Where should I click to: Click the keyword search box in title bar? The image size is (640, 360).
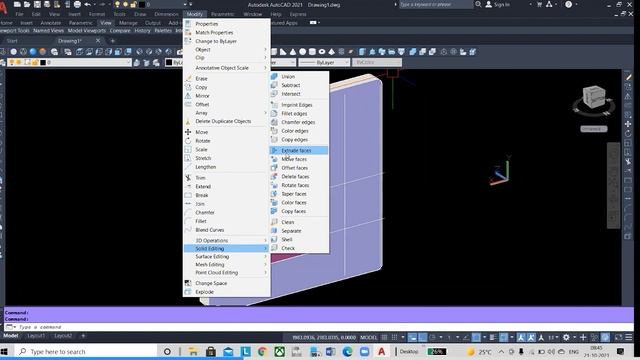point(436,4)
